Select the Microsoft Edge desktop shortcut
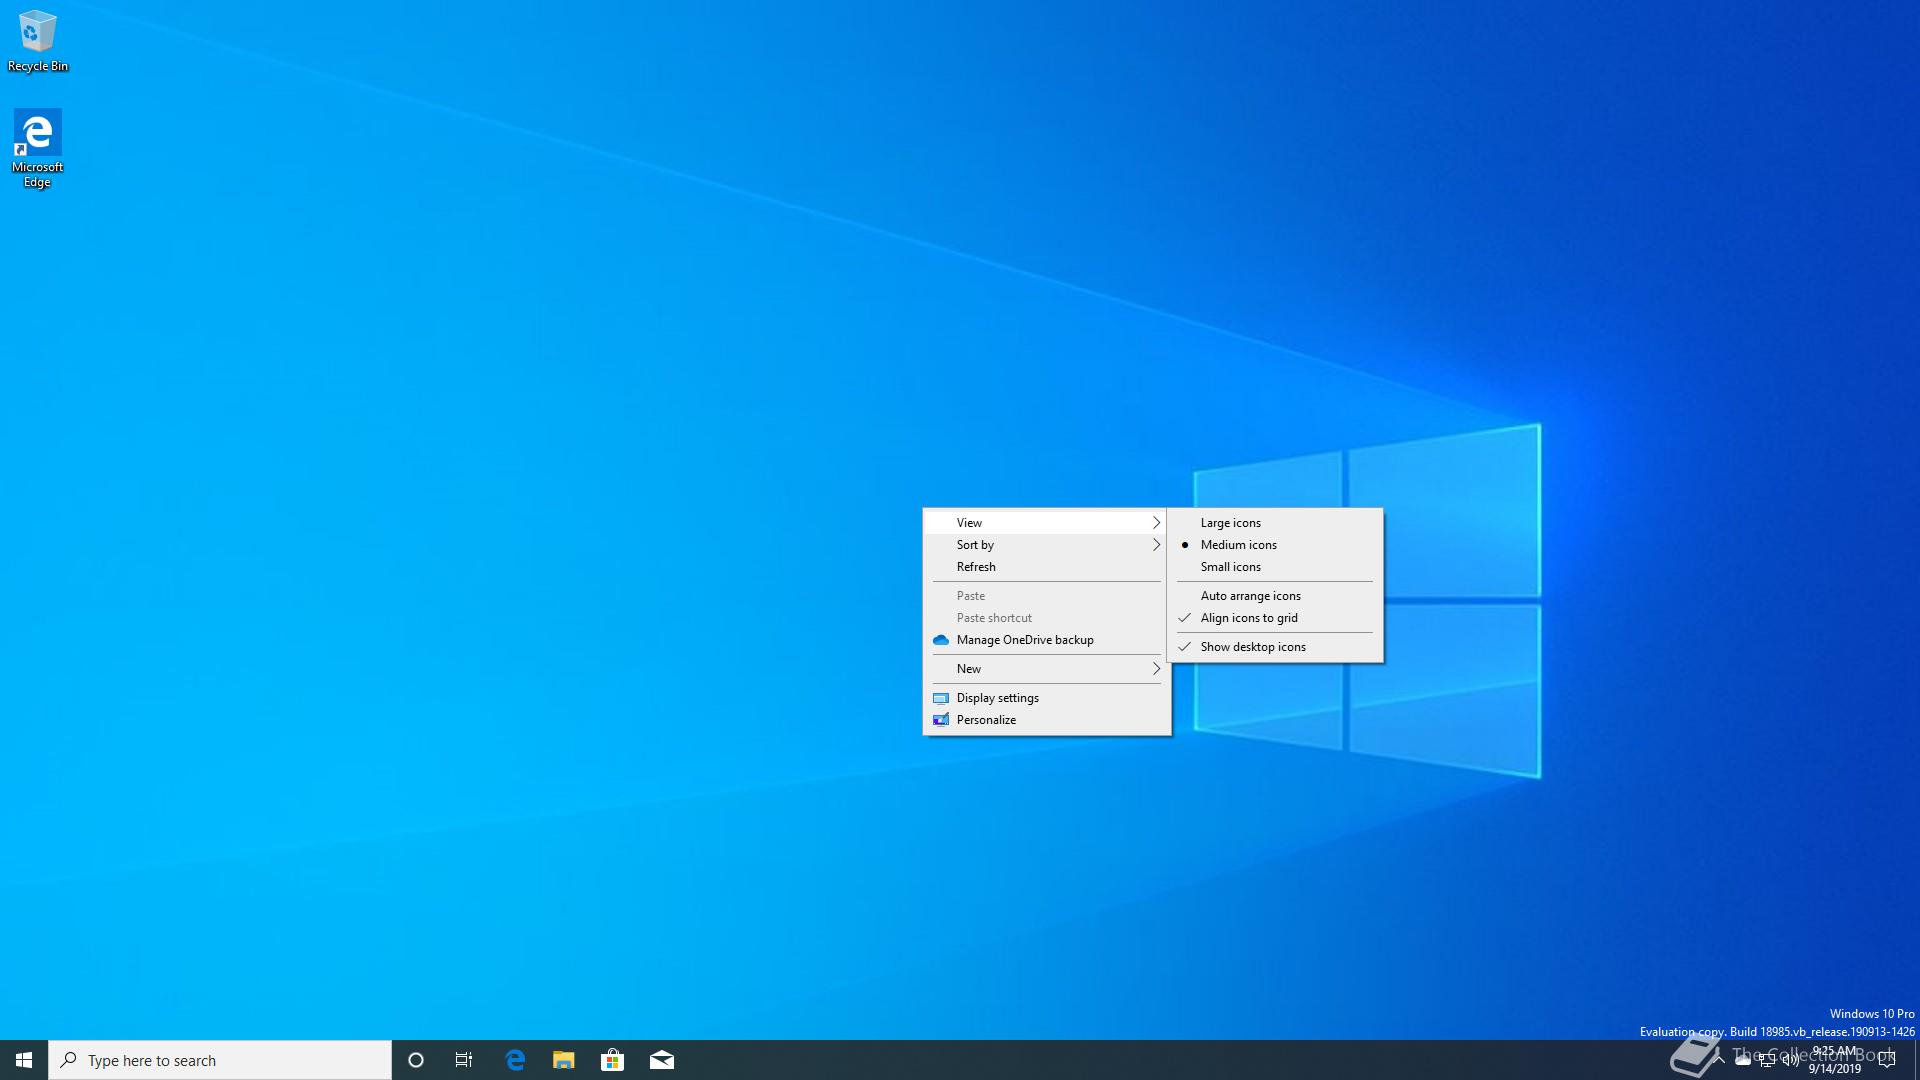 click(37, 149)
